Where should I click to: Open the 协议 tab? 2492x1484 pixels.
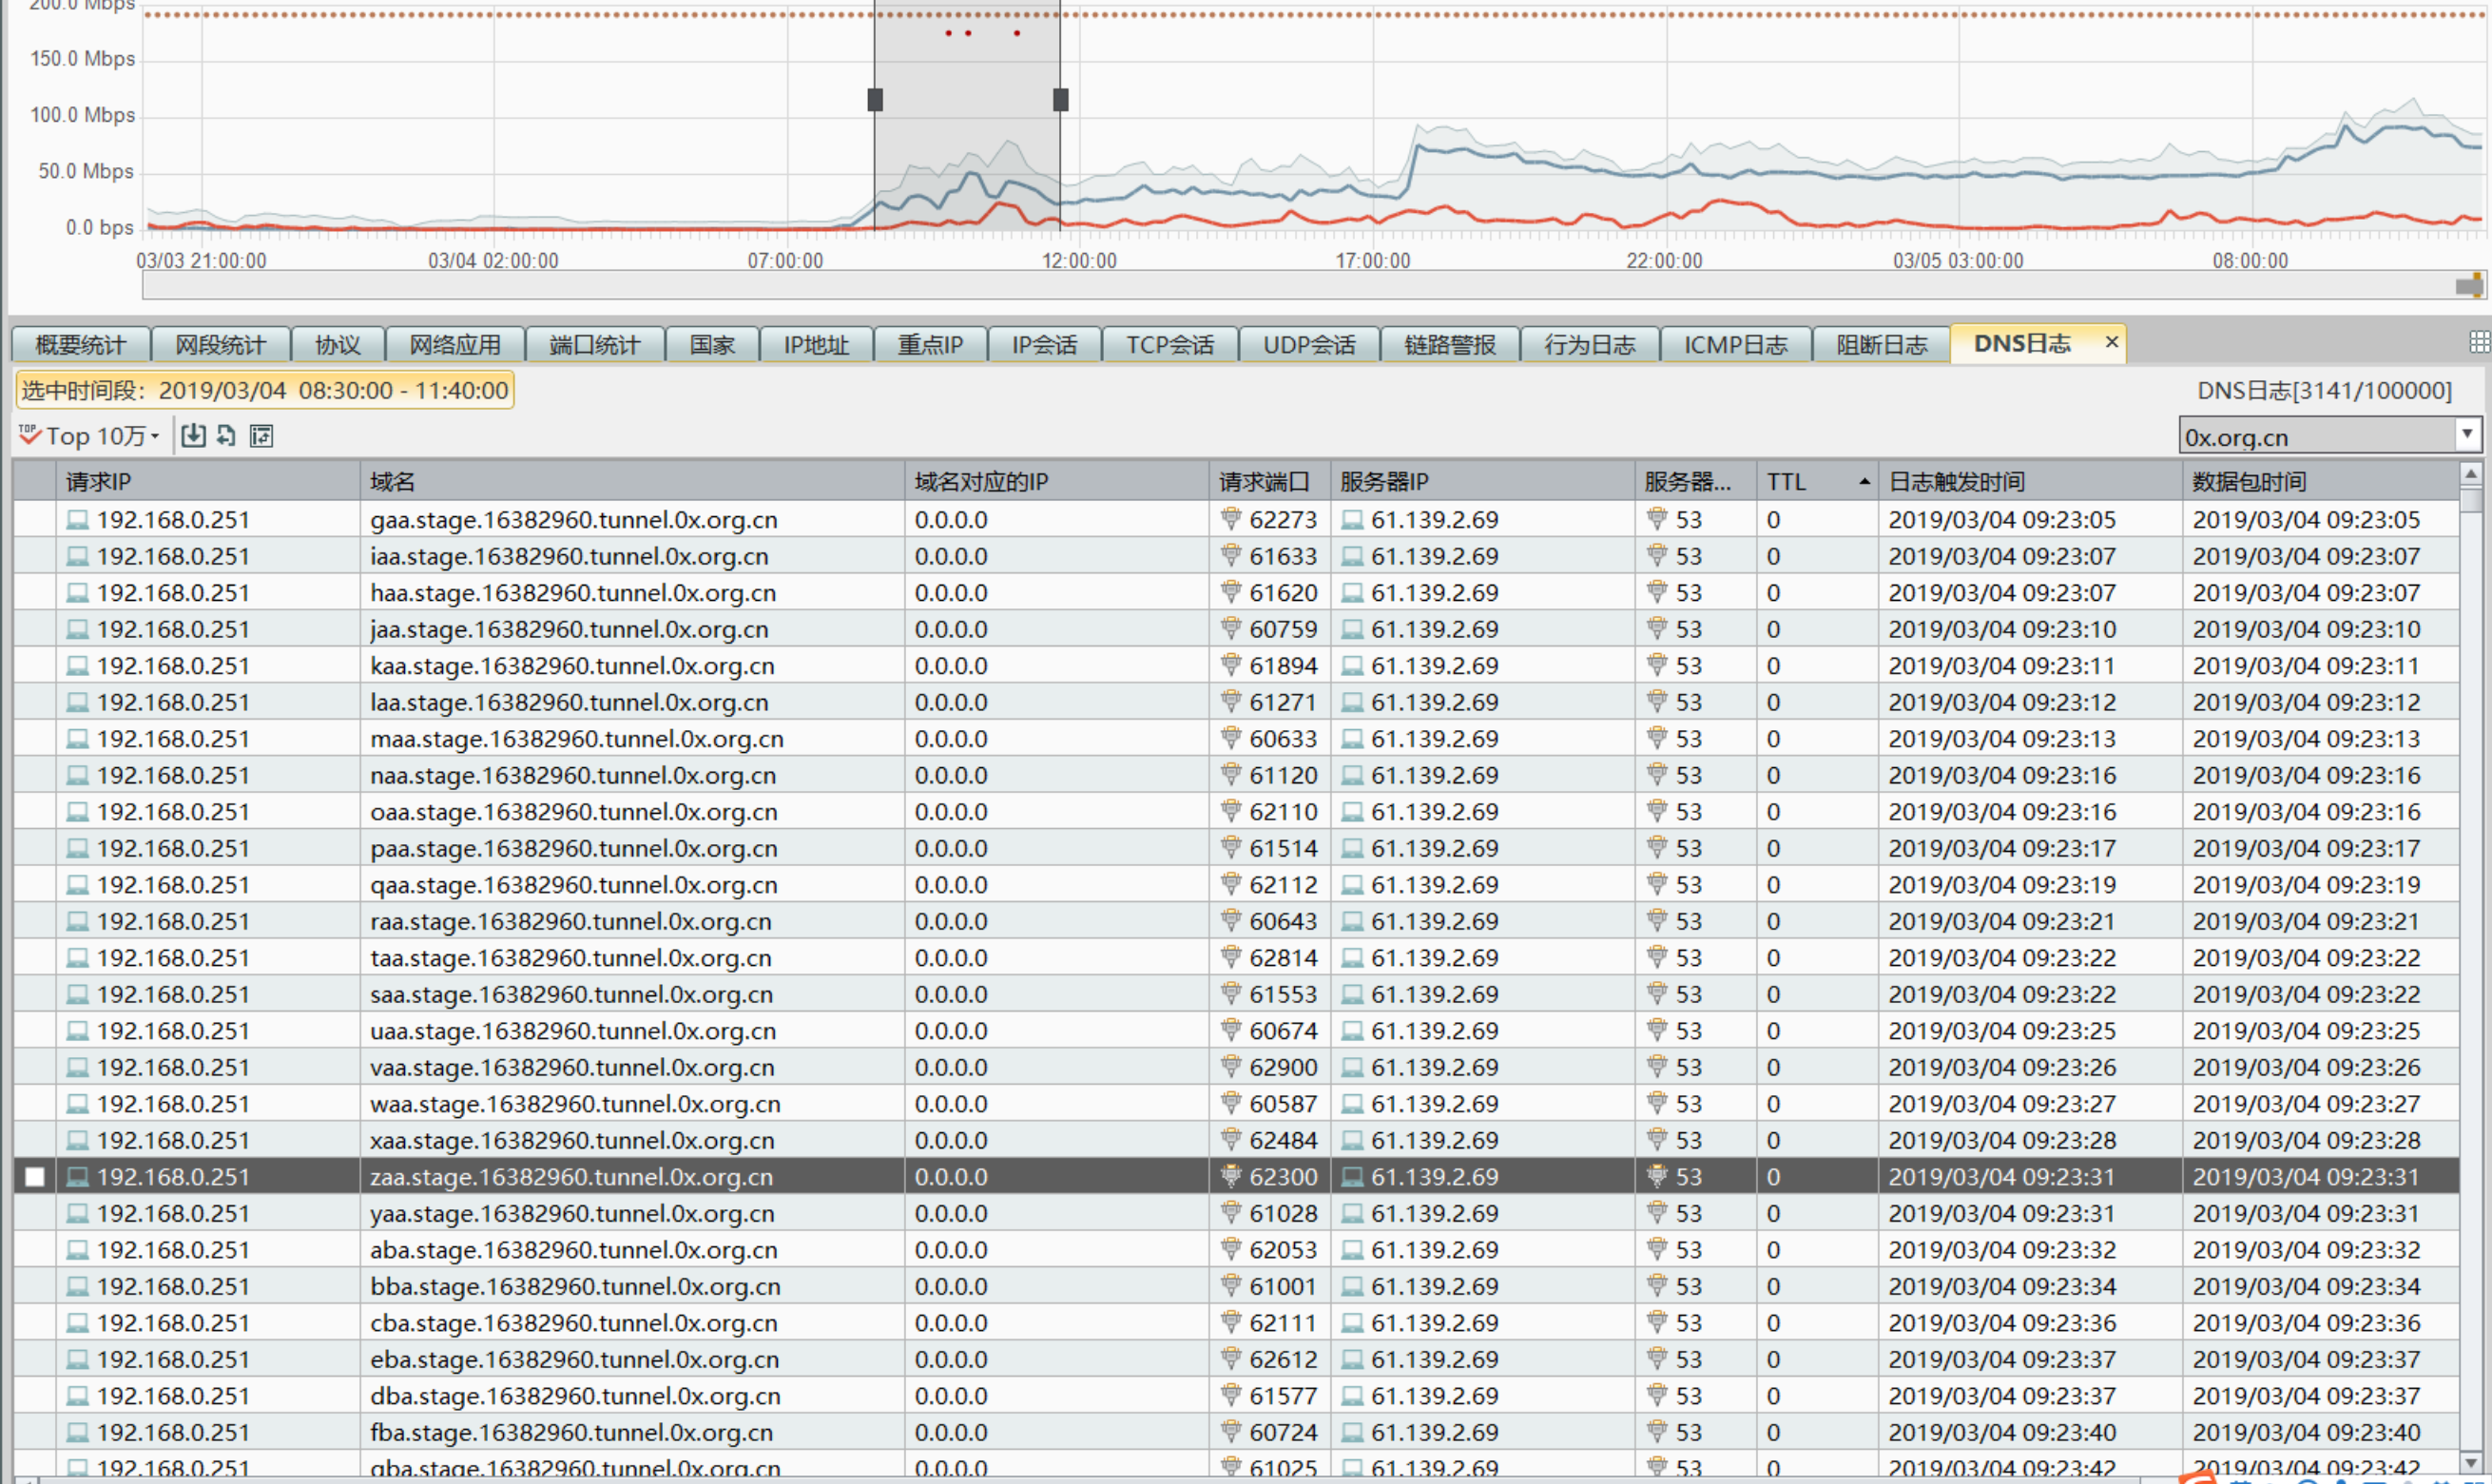coord(338,345)
